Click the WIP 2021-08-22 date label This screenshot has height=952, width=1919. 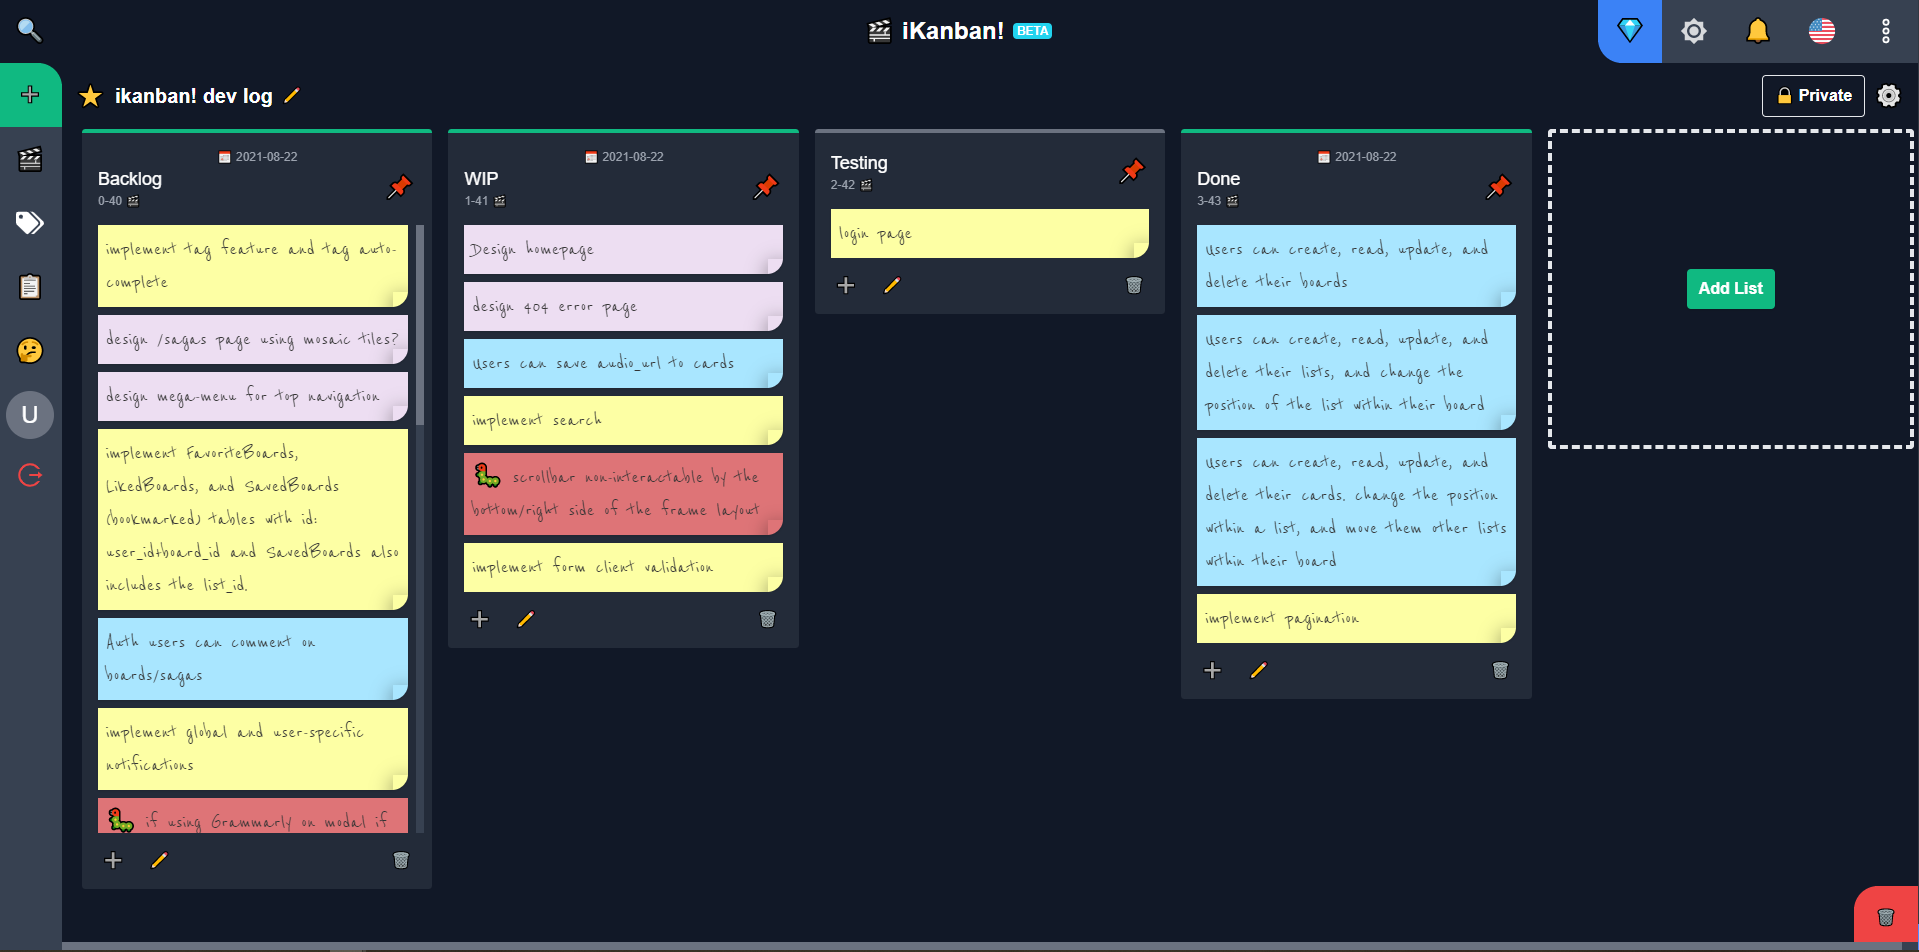tap(624, 157)
